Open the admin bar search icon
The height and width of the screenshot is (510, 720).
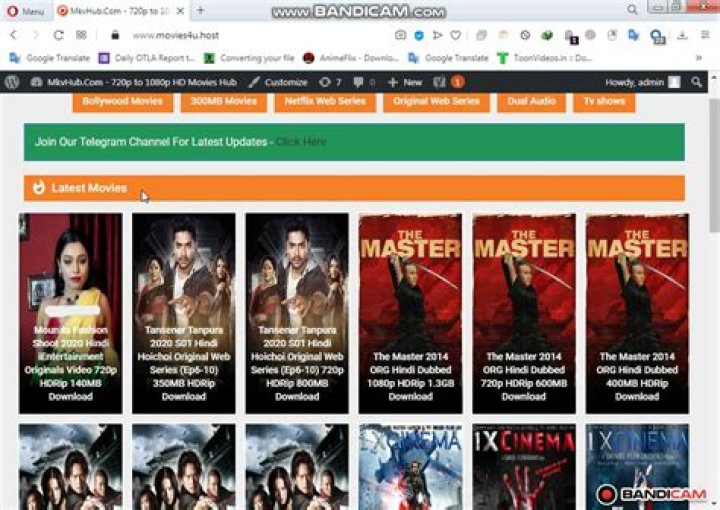point(696,82)
